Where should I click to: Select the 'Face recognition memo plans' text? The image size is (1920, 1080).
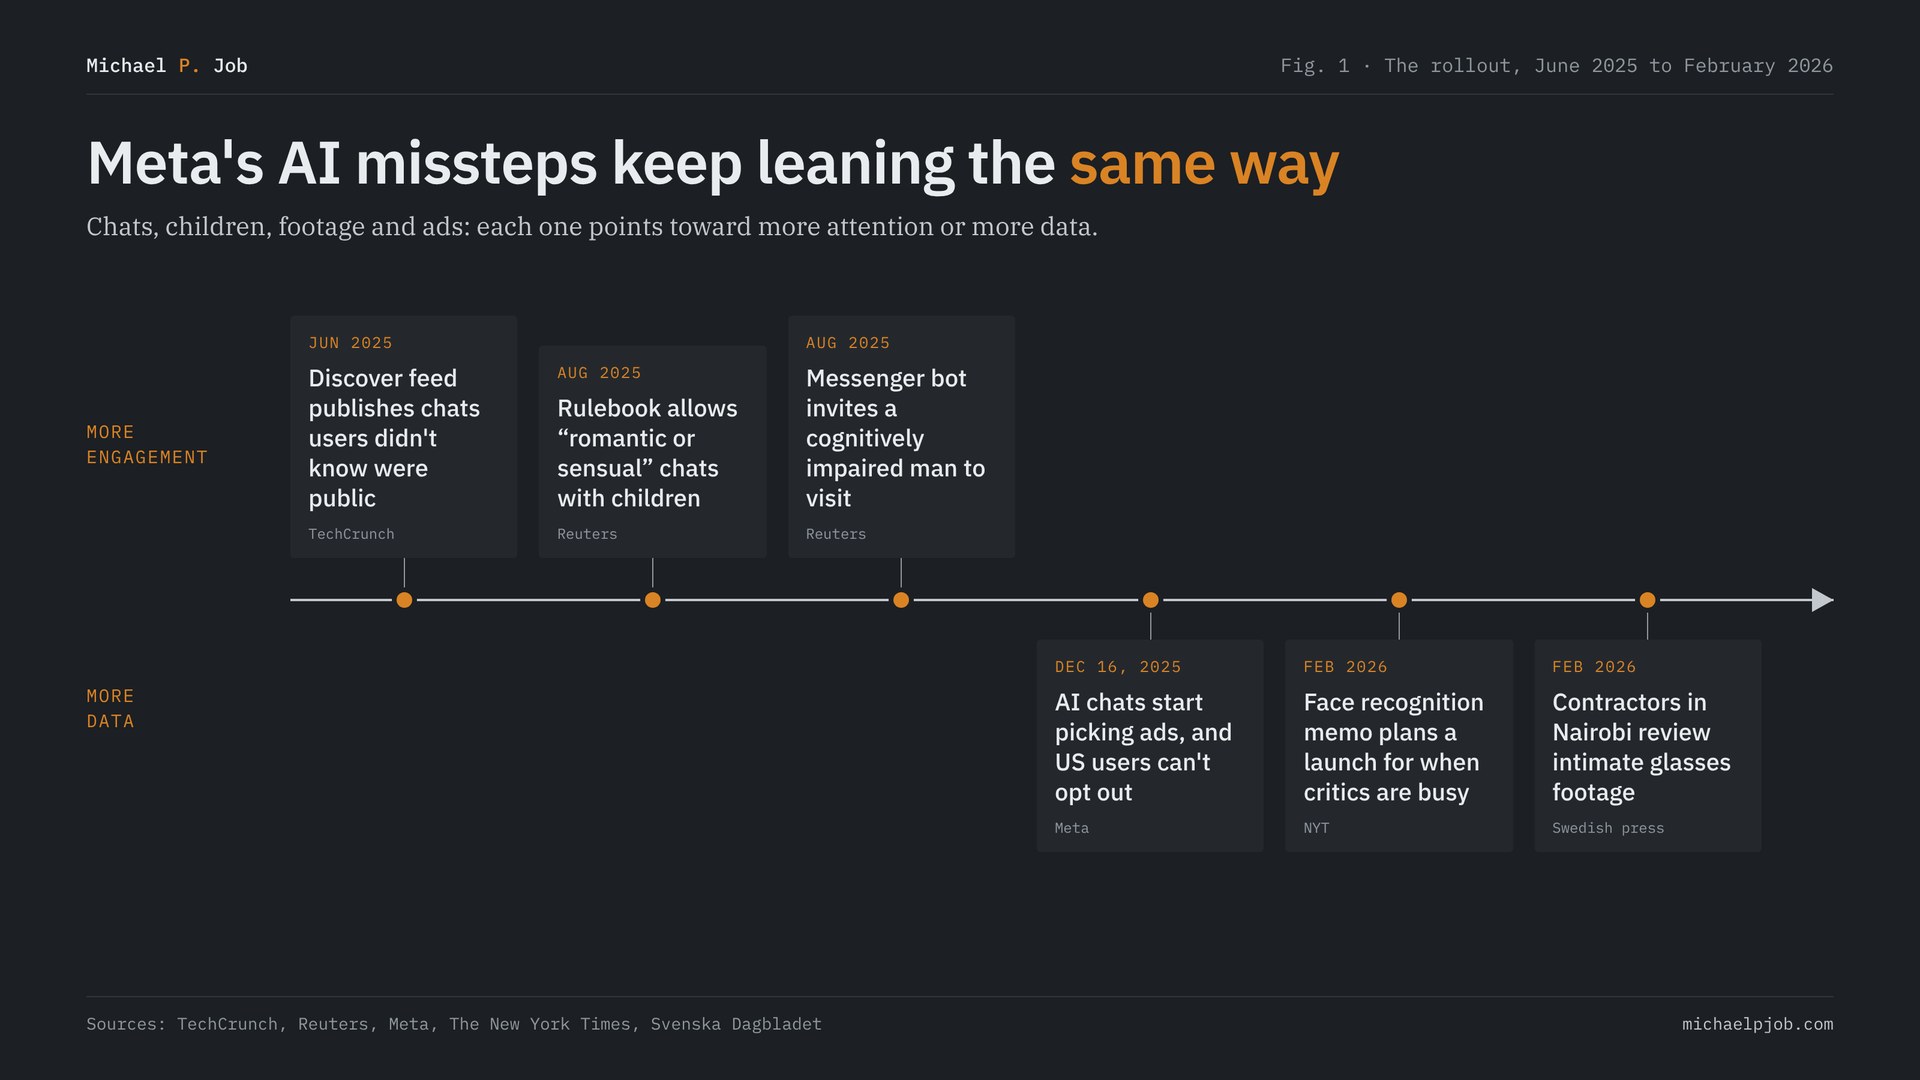[x=1393, y=747]
